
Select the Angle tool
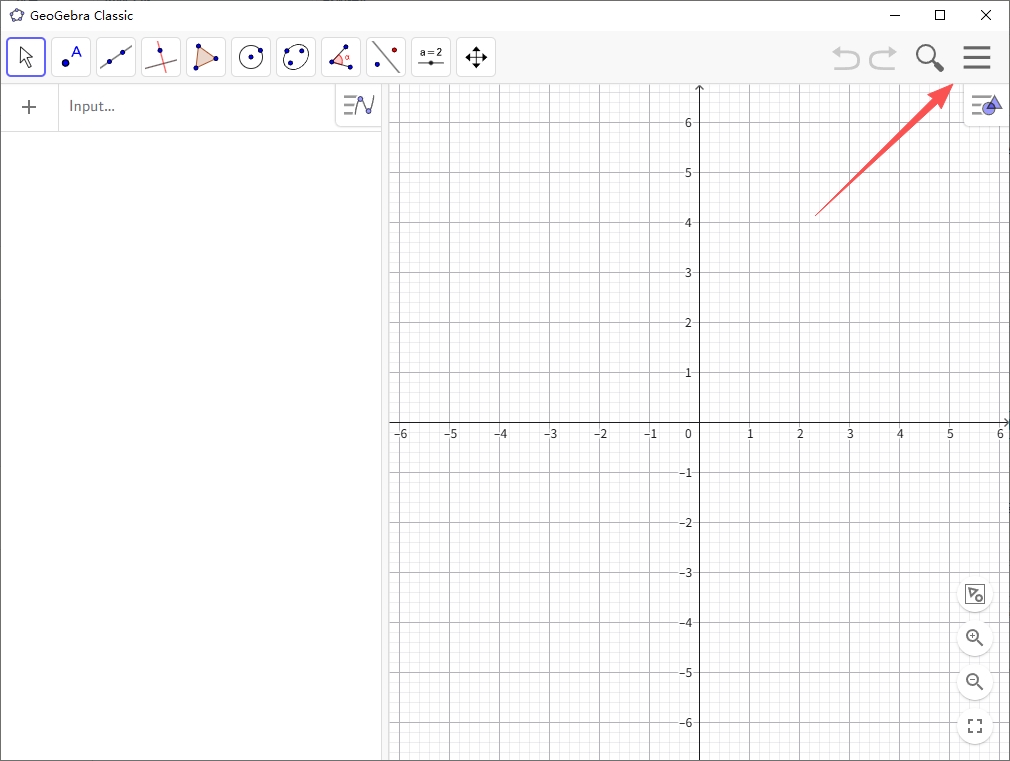point(341,57)
